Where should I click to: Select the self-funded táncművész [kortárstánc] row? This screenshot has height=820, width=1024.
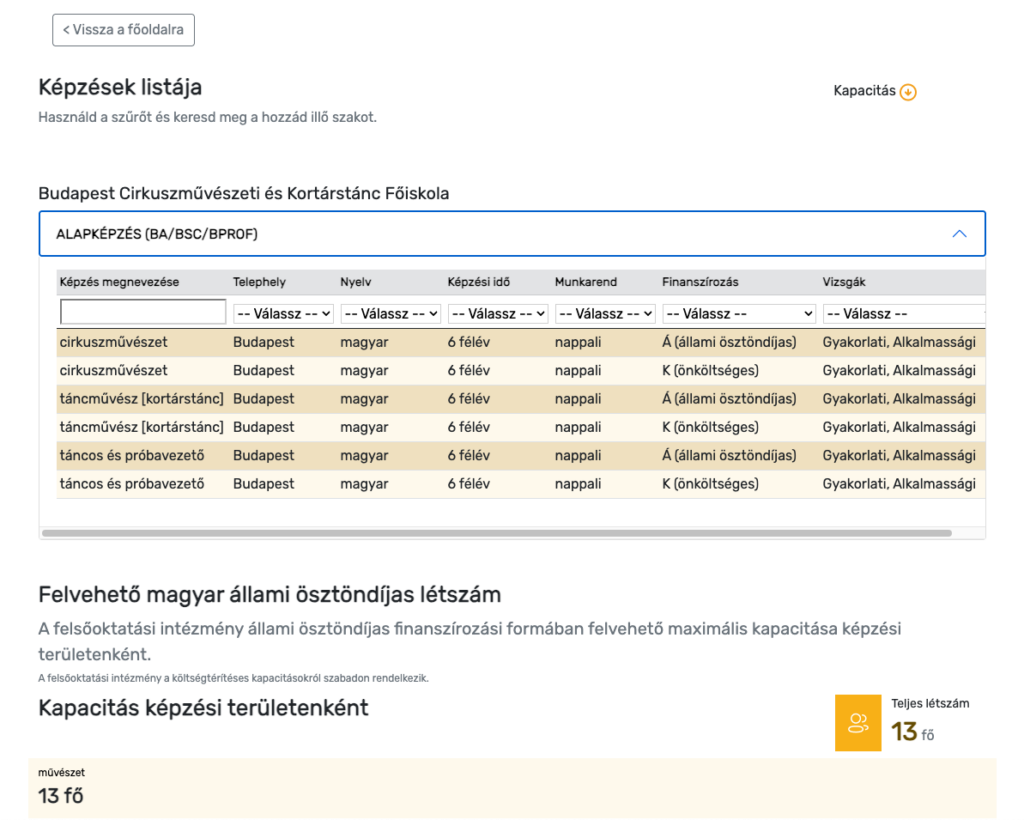click(x=520, y=428)
